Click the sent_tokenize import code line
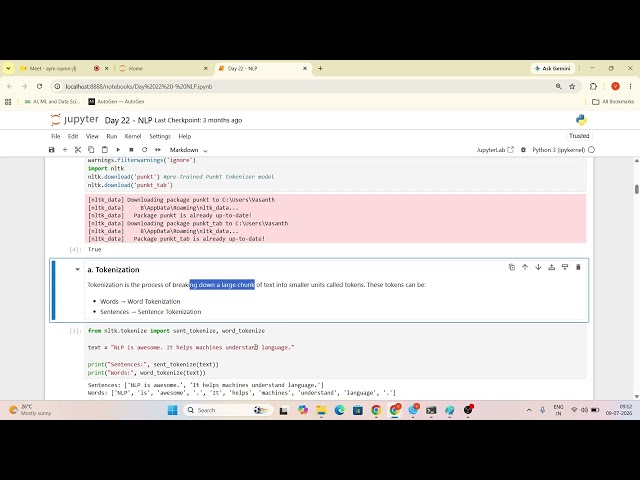The width and height of the screenshot is (640, 480). [x=176, y=331]
